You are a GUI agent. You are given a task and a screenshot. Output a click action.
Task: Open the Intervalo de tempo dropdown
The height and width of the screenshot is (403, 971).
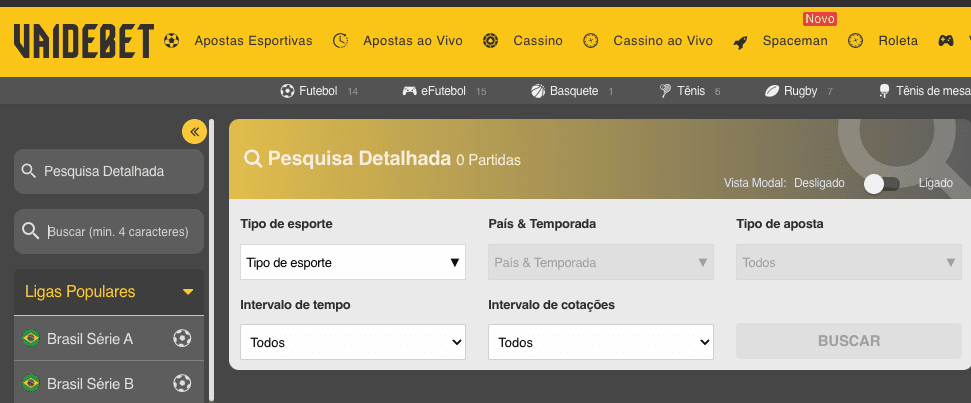pyautogui.click(x=353, y=342)
